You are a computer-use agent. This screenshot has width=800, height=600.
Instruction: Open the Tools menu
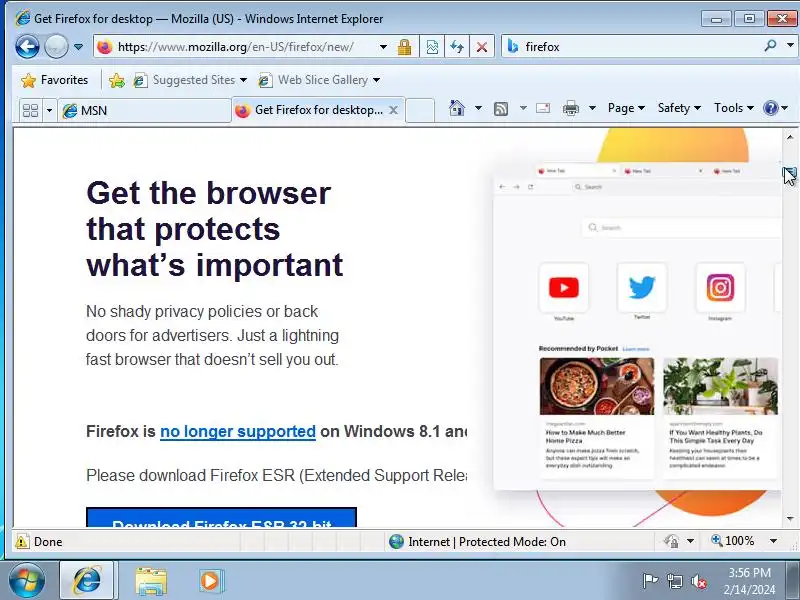tap(734, 108)
